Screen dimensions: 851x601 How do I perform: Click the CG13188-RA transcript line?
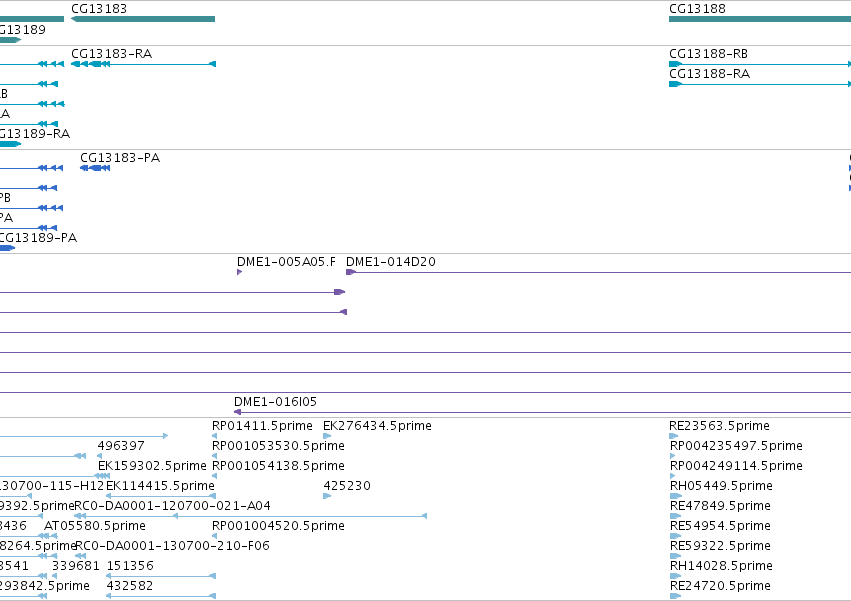point(760,84)
